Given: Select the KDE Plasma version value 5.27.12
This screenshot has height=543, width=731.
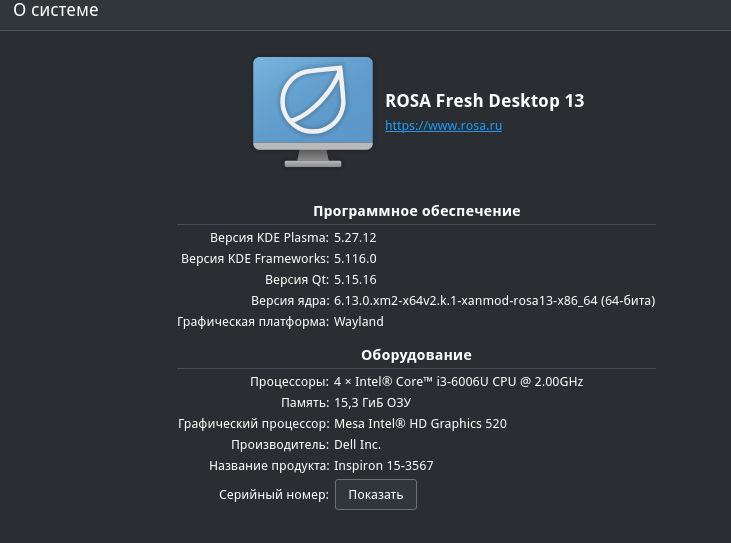Looking at the screenshot, I should (x=355, y=237).
